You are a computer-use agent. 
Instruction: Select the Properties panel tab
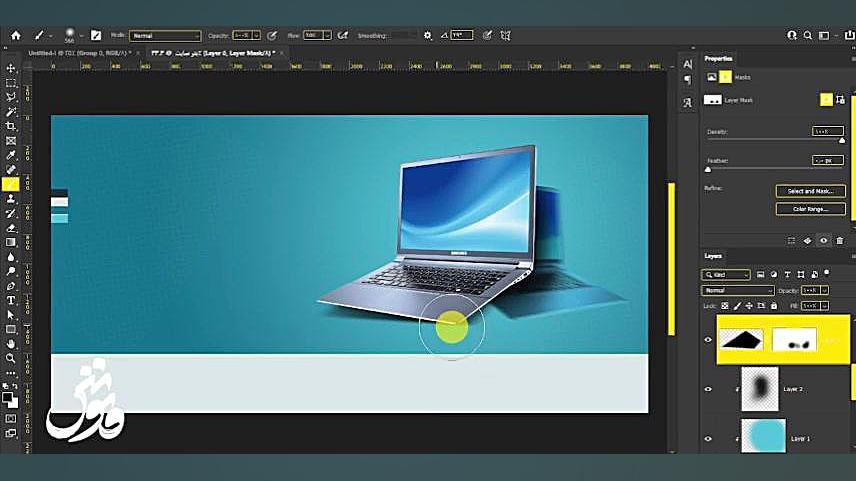pos(718,58)
